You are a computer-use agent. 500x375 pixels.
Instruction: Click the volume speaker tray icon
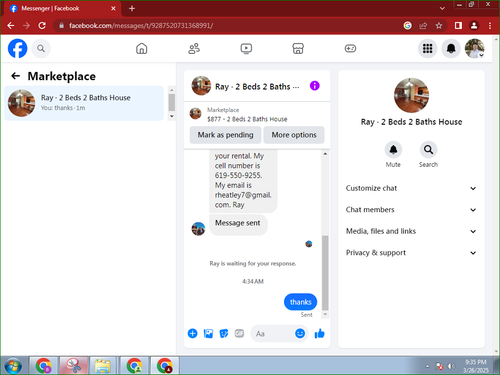coord(451,366)
